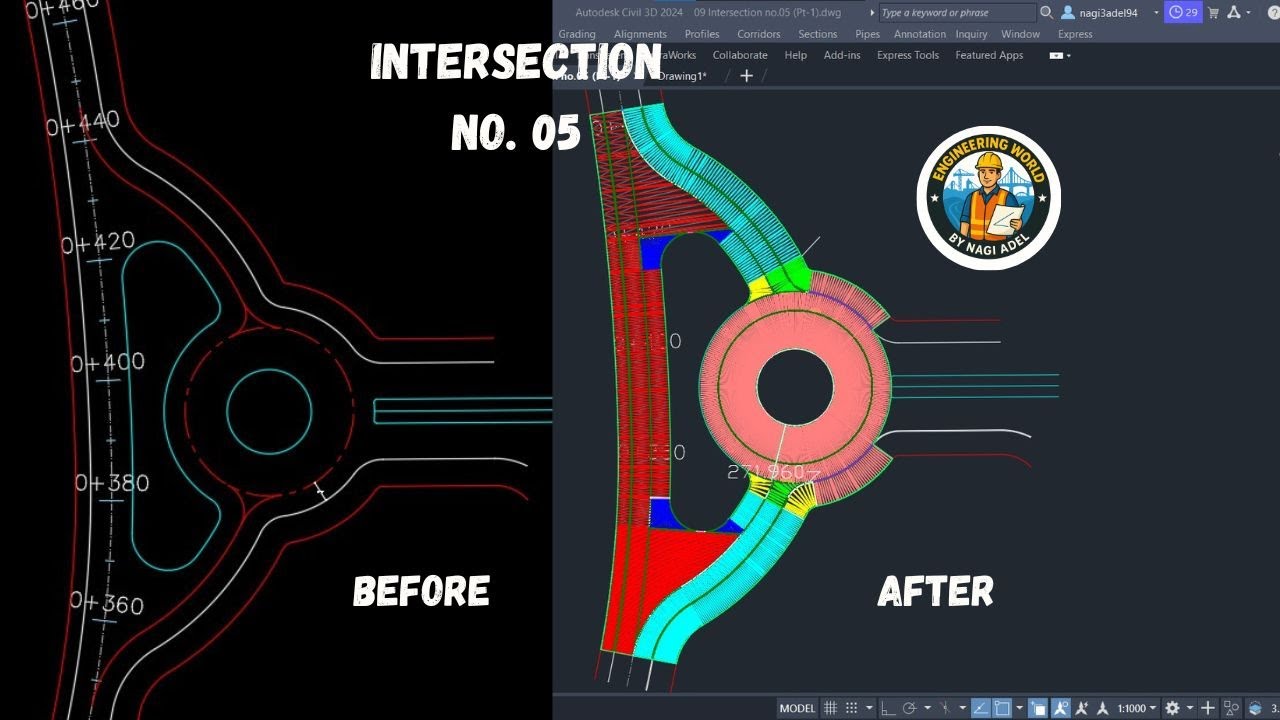Toggle ortho mode in status bar
This screenshot has height=720, width=1280.
[x=888, y=708]
